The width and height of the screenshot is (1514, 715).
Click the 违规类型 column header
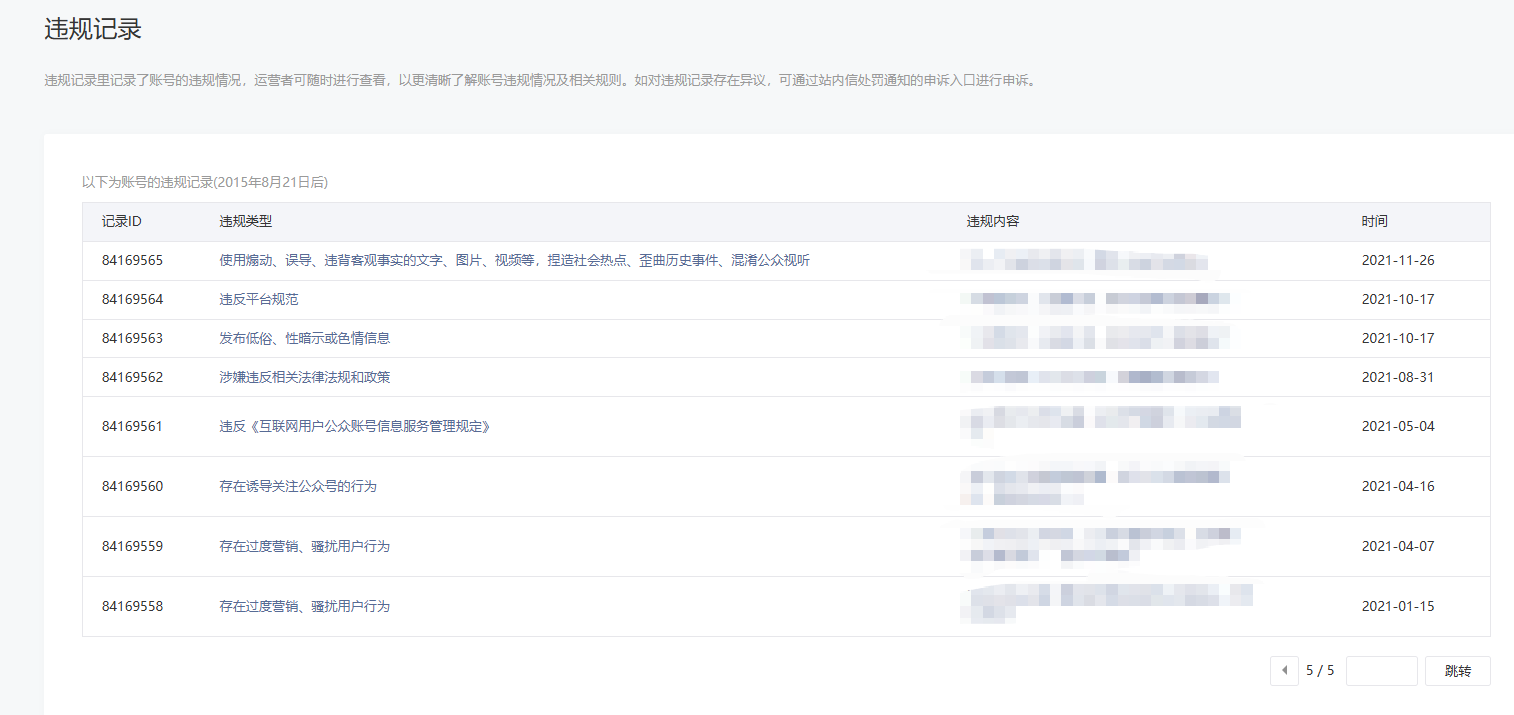[x=246, y=221]
